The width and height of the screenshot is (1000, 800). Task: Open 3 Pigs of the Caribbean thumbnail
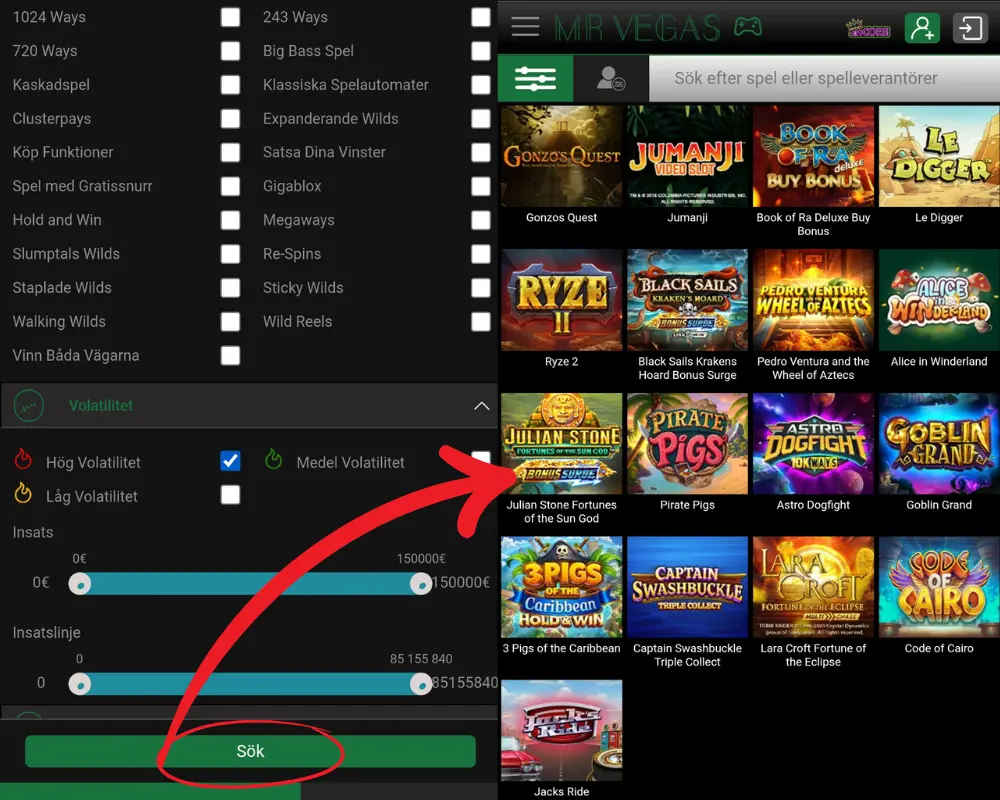tap(561, 587)
